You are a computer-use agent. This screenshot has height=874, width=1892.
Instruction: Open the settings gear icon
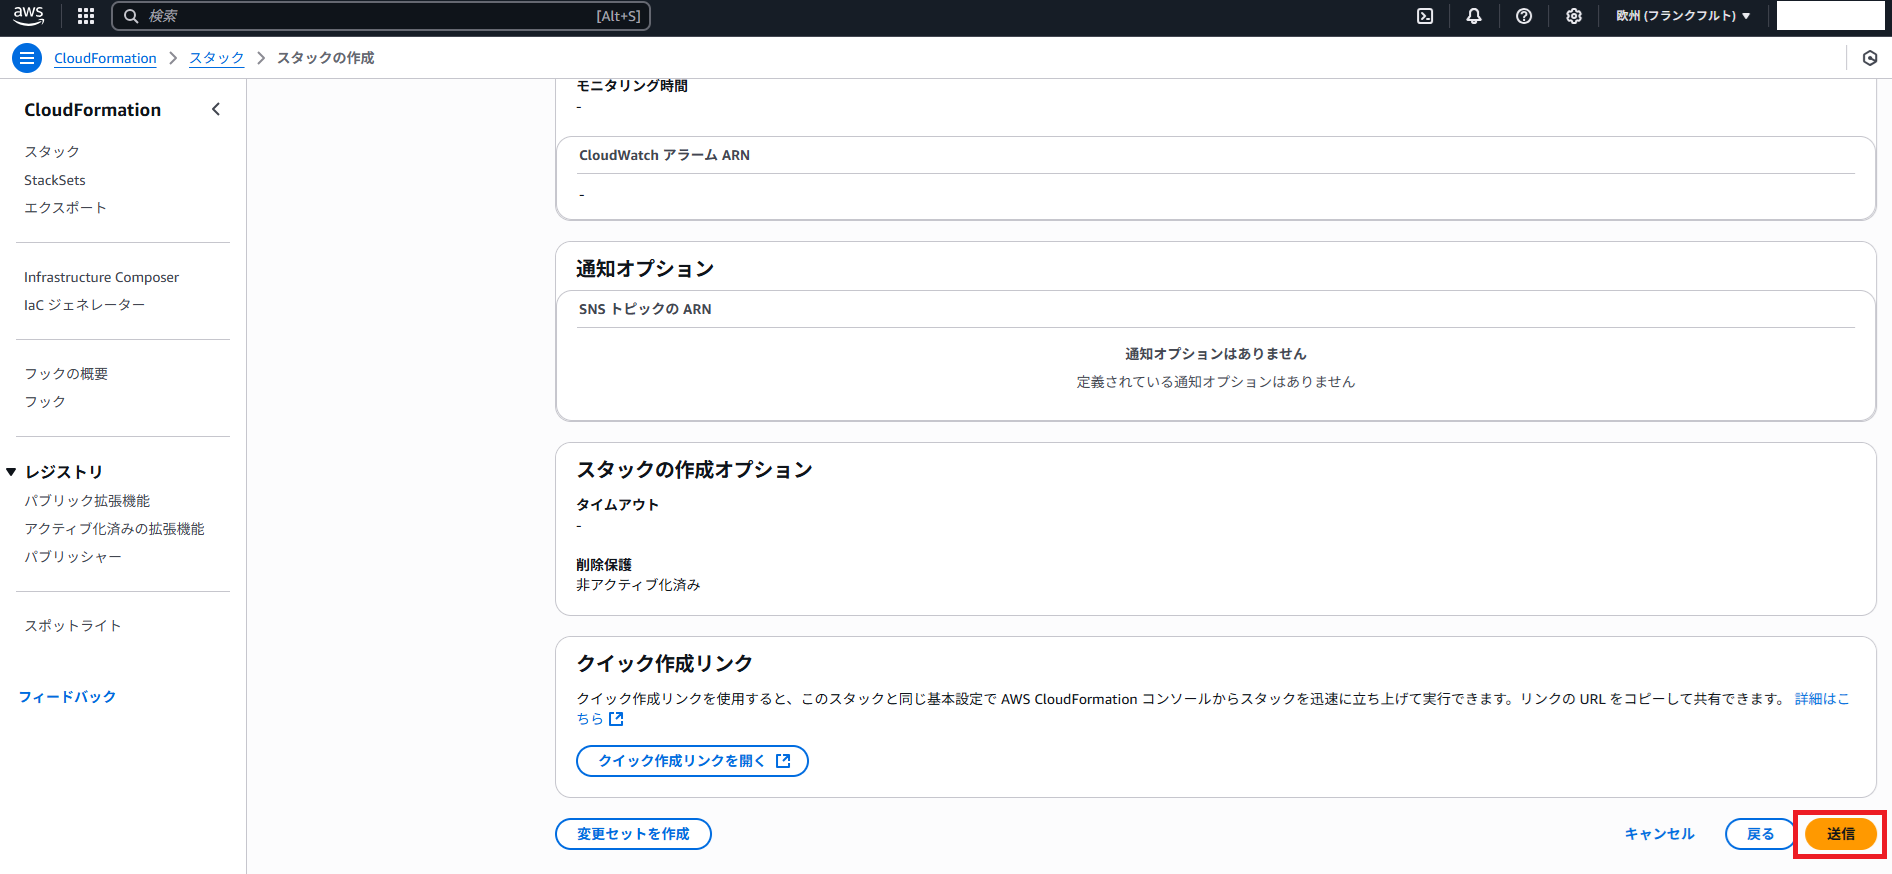tap(1574, 16)
